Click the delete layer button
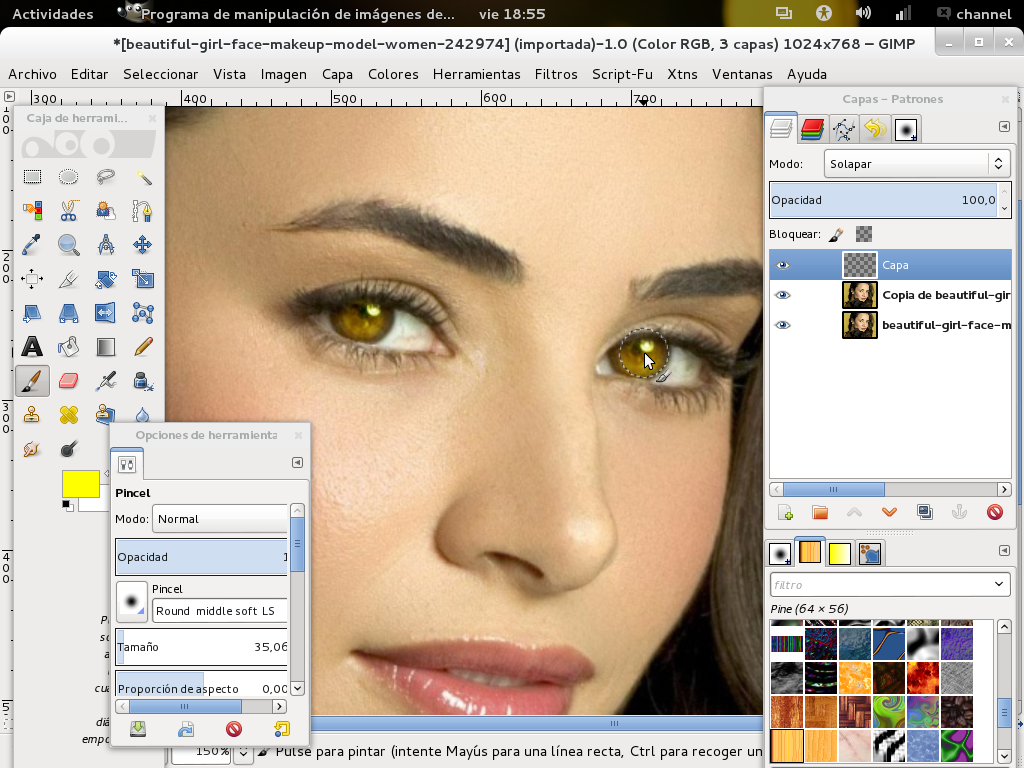Viewport: 1024px width, 768px height. [x=995, y=511]
